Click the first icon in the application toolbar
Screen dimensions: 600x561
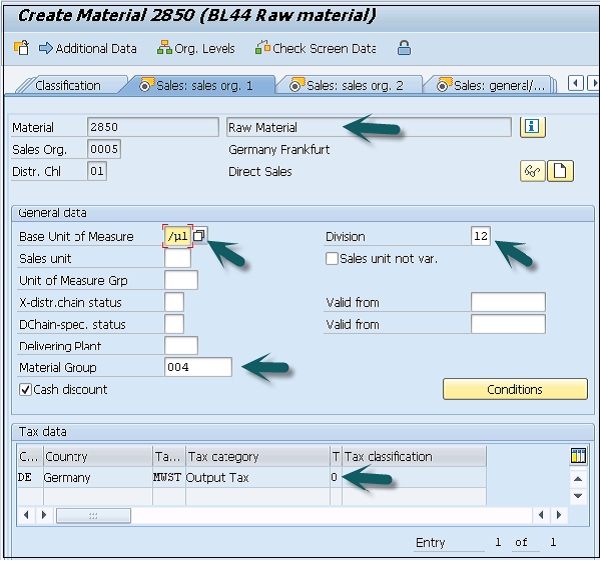coord(21,48)
